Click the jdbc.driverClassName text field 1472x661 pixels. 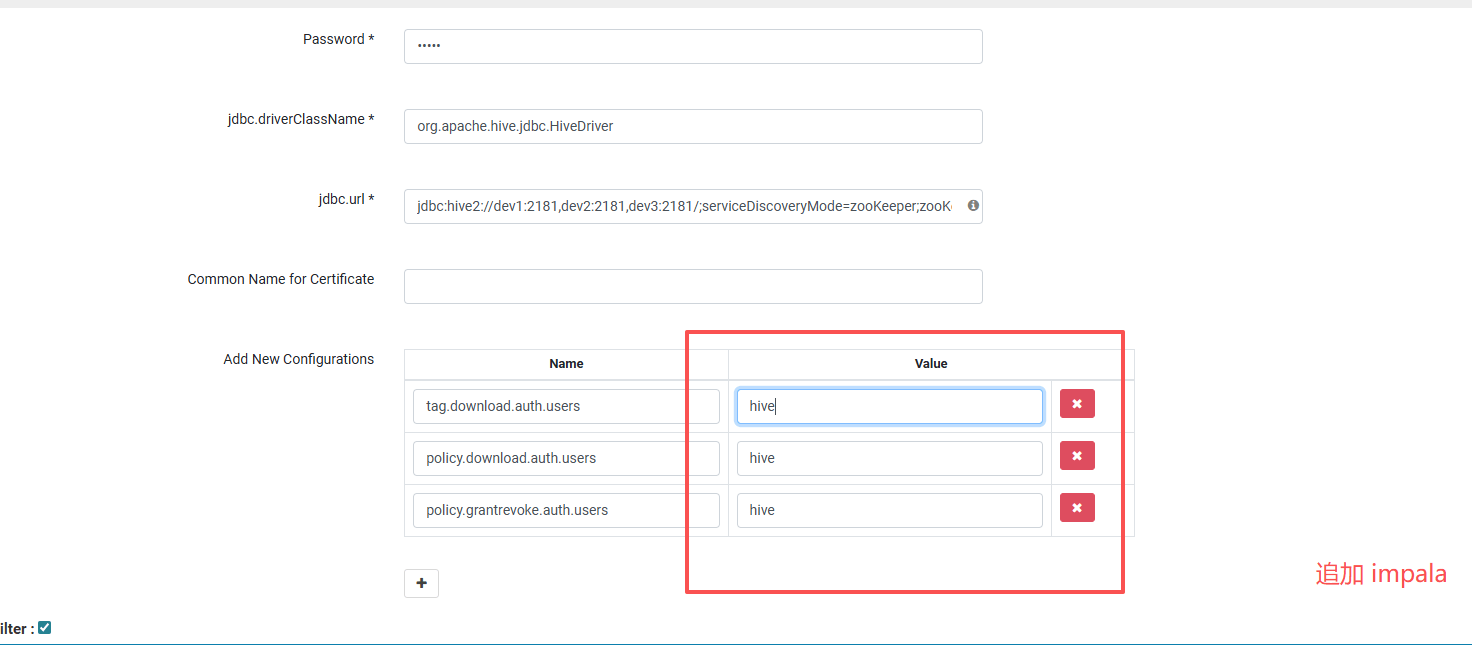pyautogui.click(x=692, y=126)
